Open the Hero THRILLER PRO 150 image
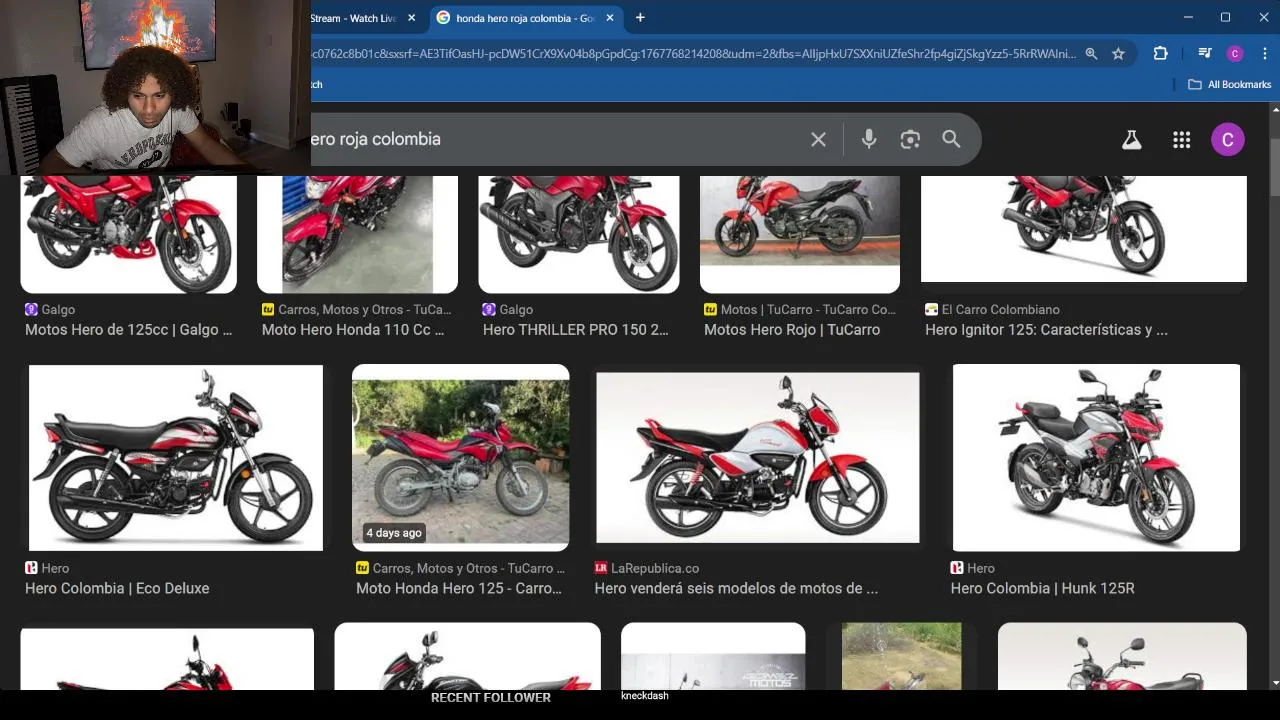 [x=579, y=234]
